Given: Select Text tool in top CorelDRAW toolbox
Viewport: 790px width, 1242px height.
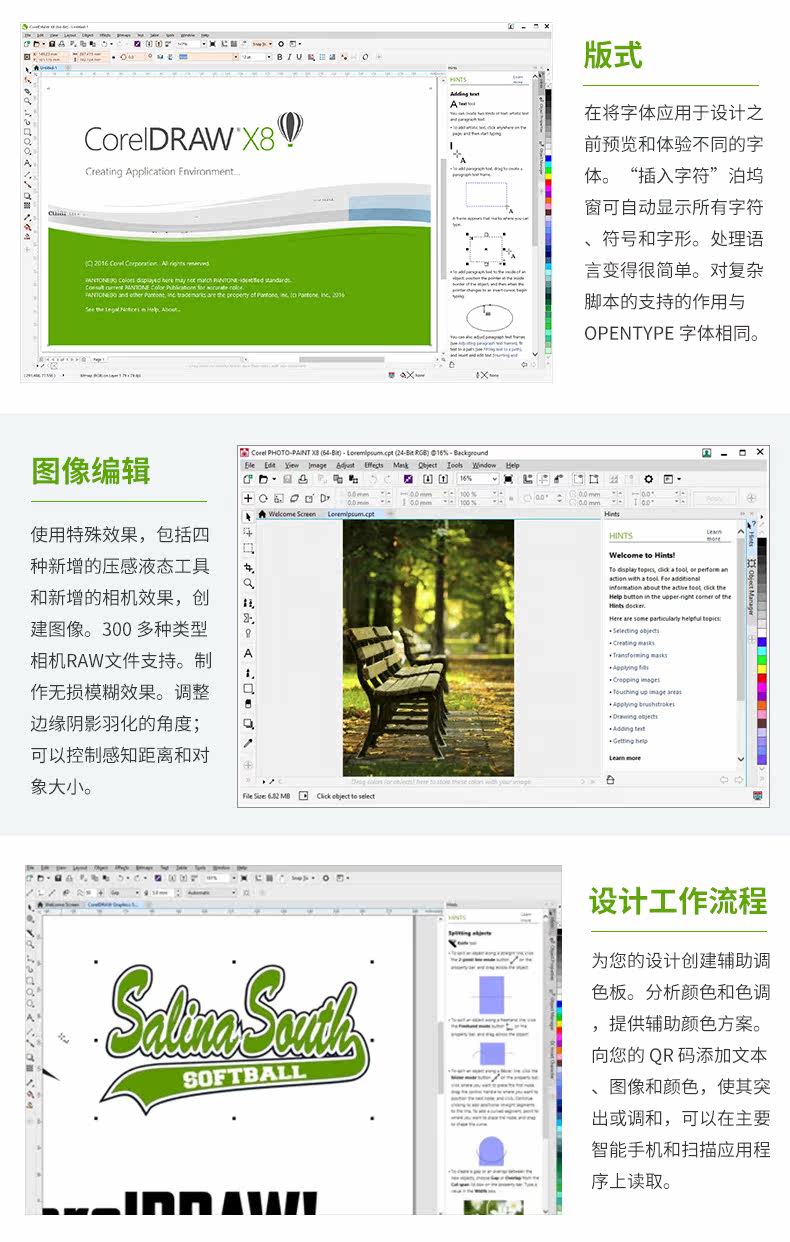Looking at the screenshot, I should [x=28, y=163].
